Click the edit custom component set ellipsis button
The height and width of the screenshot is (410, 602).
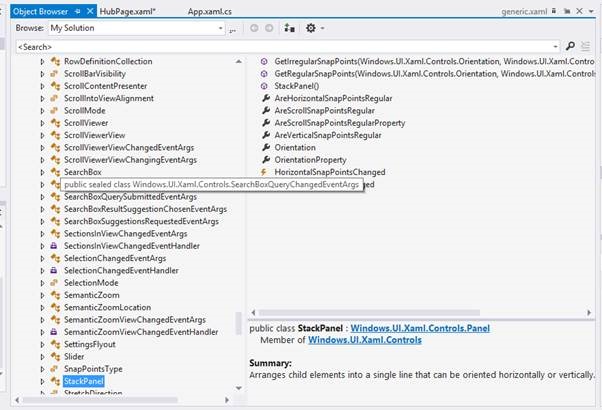233,30
